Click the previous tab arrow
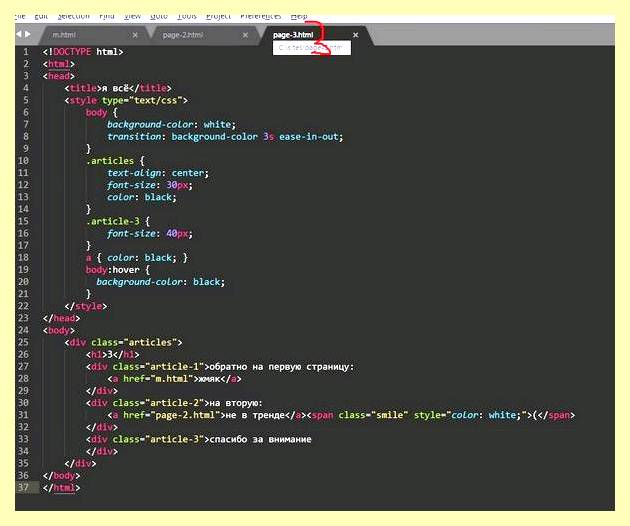 (x=19, y=34)
